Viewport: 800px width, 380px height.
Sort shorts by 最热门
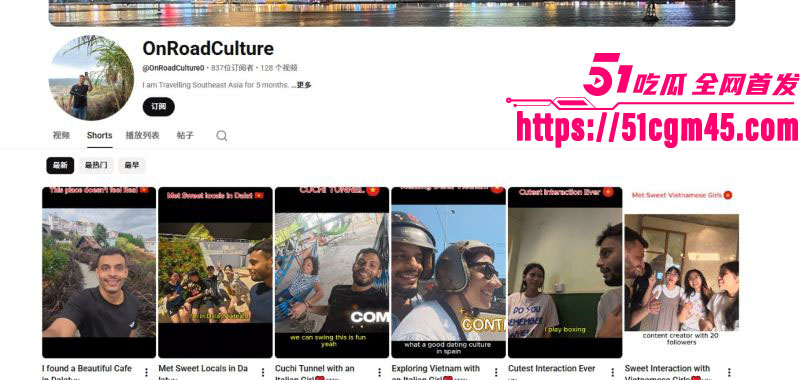pos(96,165)
